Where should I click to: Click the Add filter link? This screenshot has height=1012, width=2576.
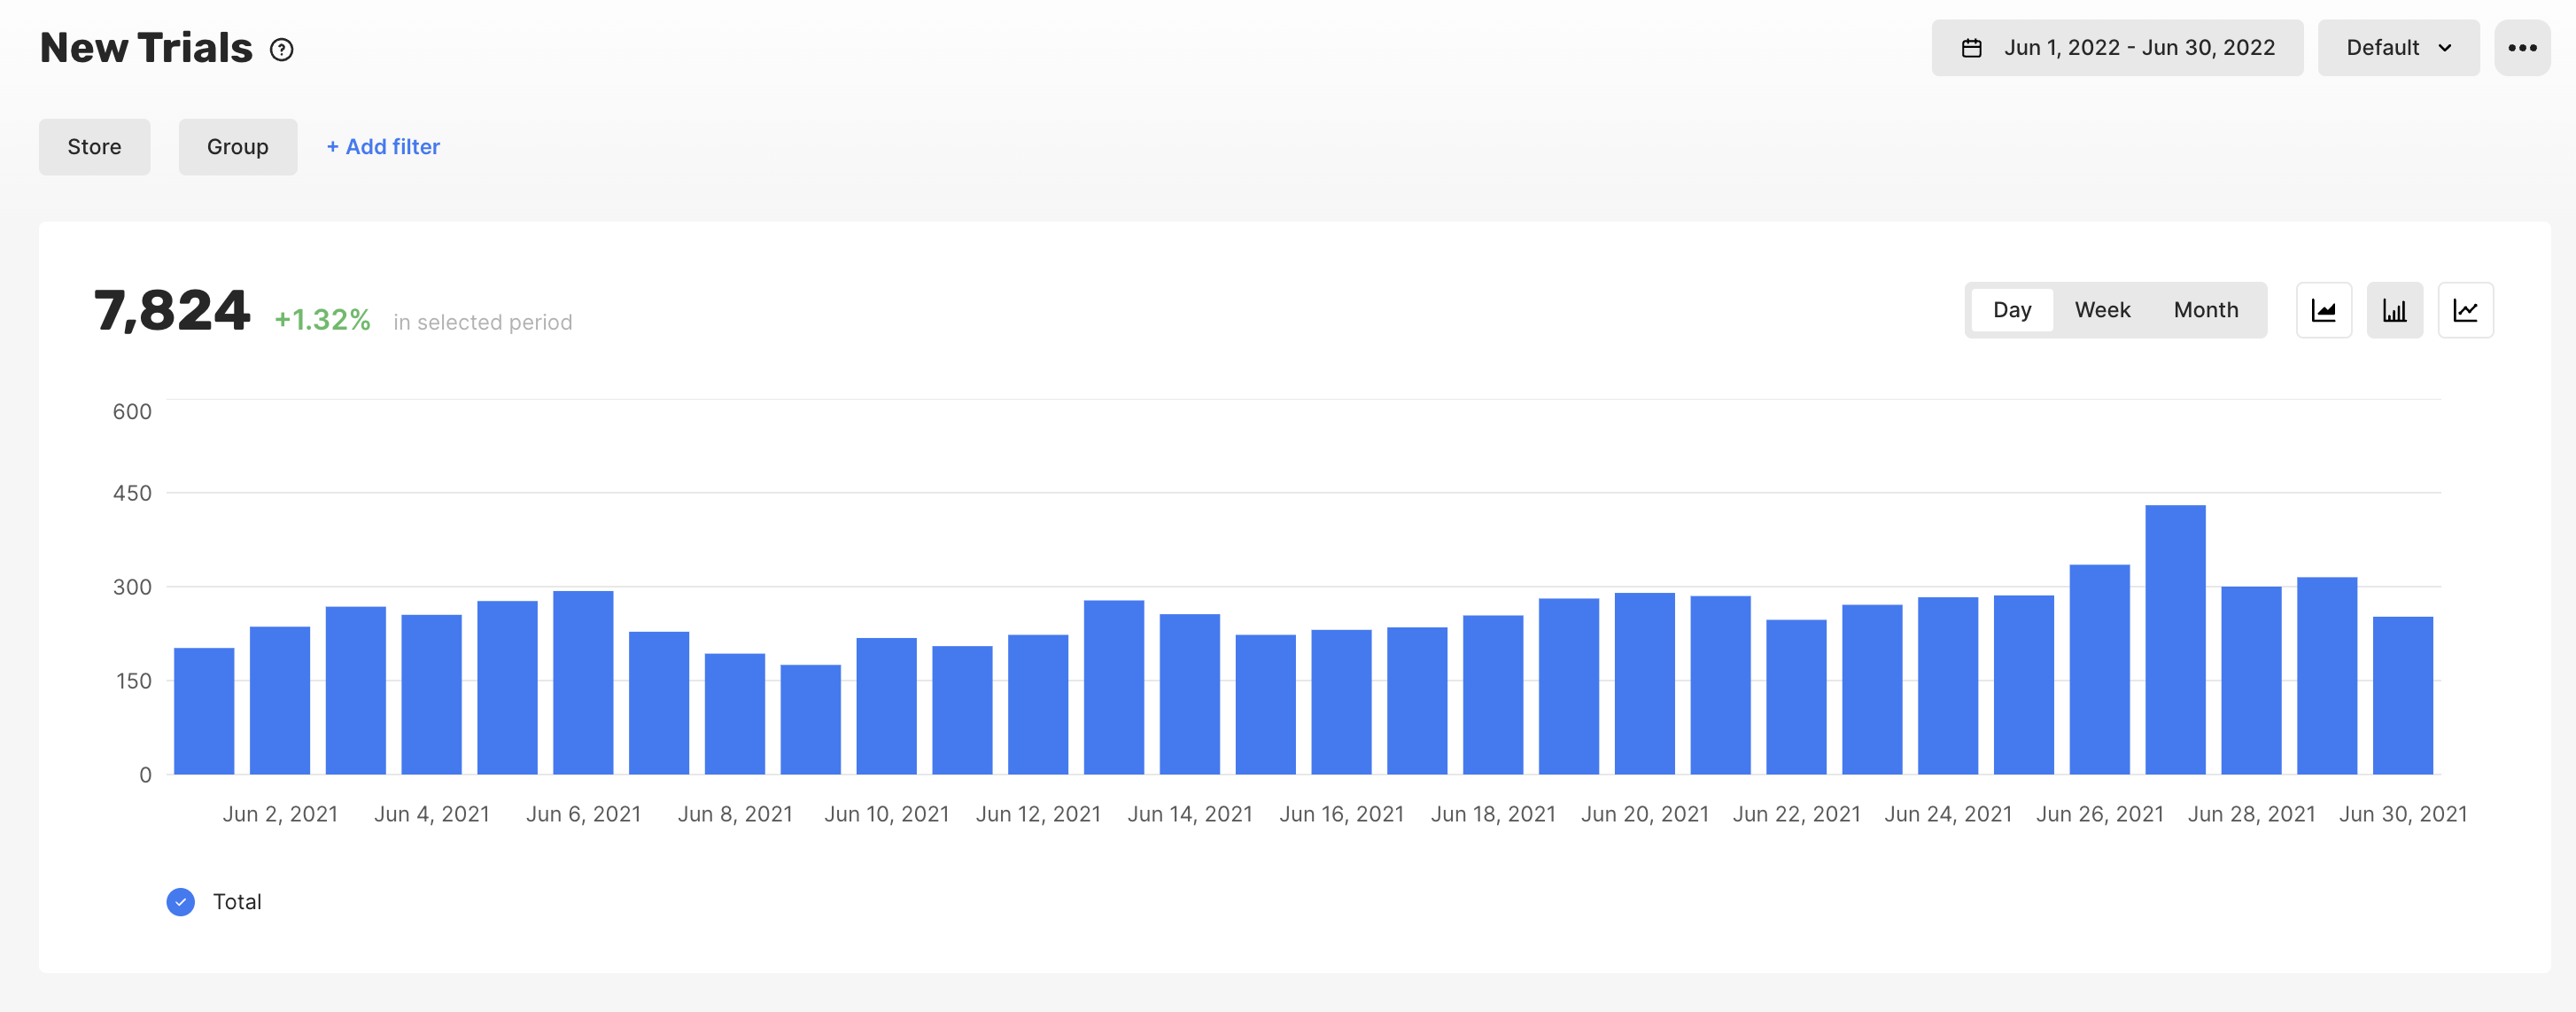pyautogui.click(x=383, y=147)
